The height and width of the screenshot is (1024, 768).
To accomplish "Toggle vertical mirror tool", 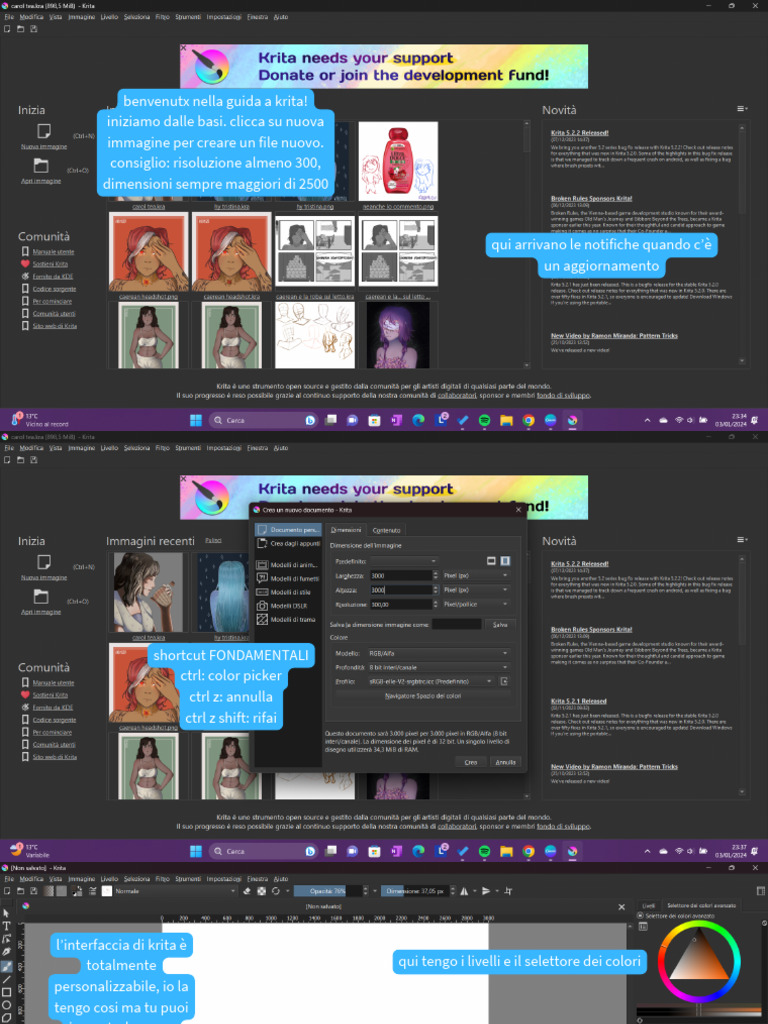I will (x=486, y=891).
